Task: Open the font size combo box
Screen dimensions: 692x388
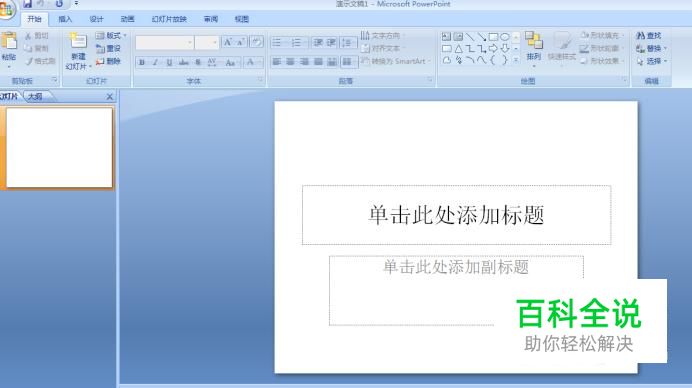Action: coord(207,42)
